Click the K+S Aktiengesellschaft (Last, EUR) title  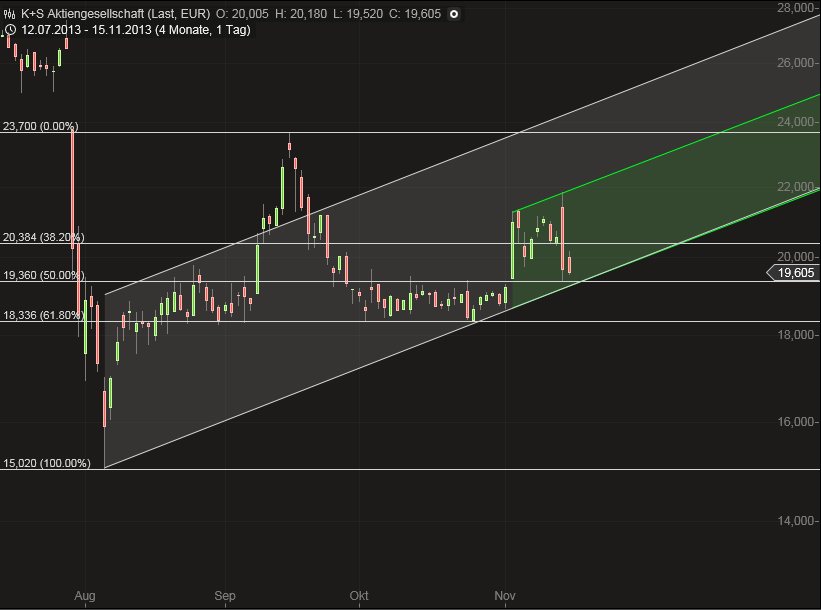tap(115, 14)
